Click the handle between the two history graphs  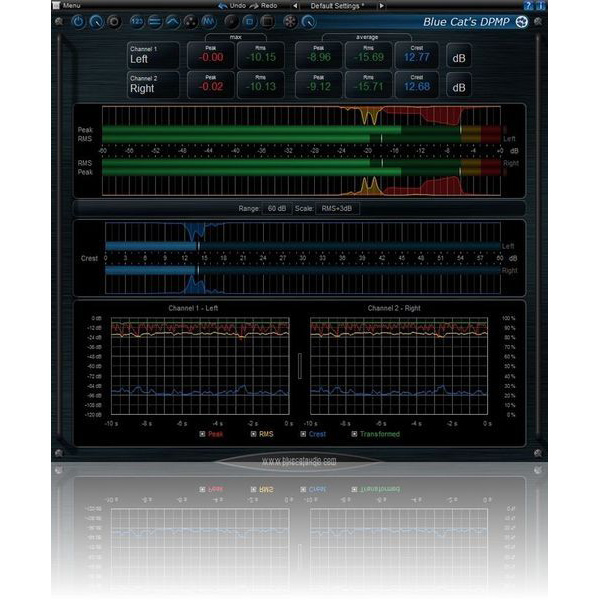tap(300, 366)
